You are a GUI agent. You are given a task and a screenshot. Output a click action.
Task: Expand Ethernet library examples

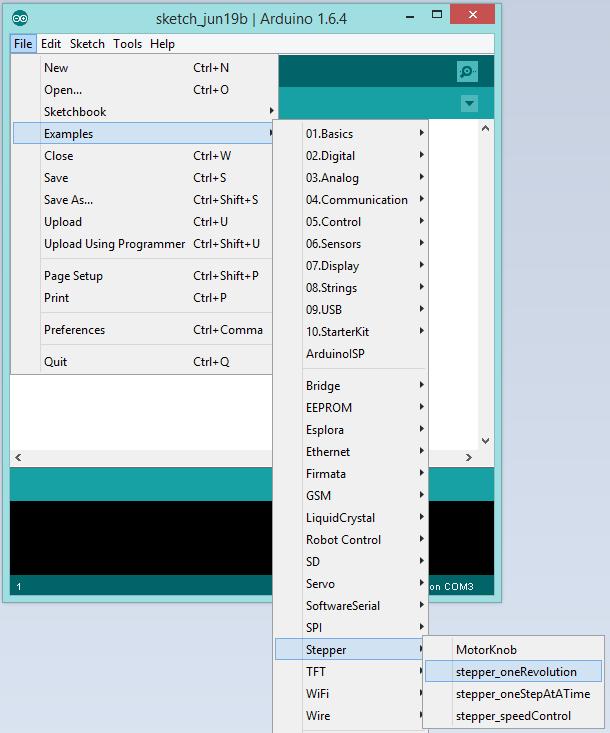351,452
